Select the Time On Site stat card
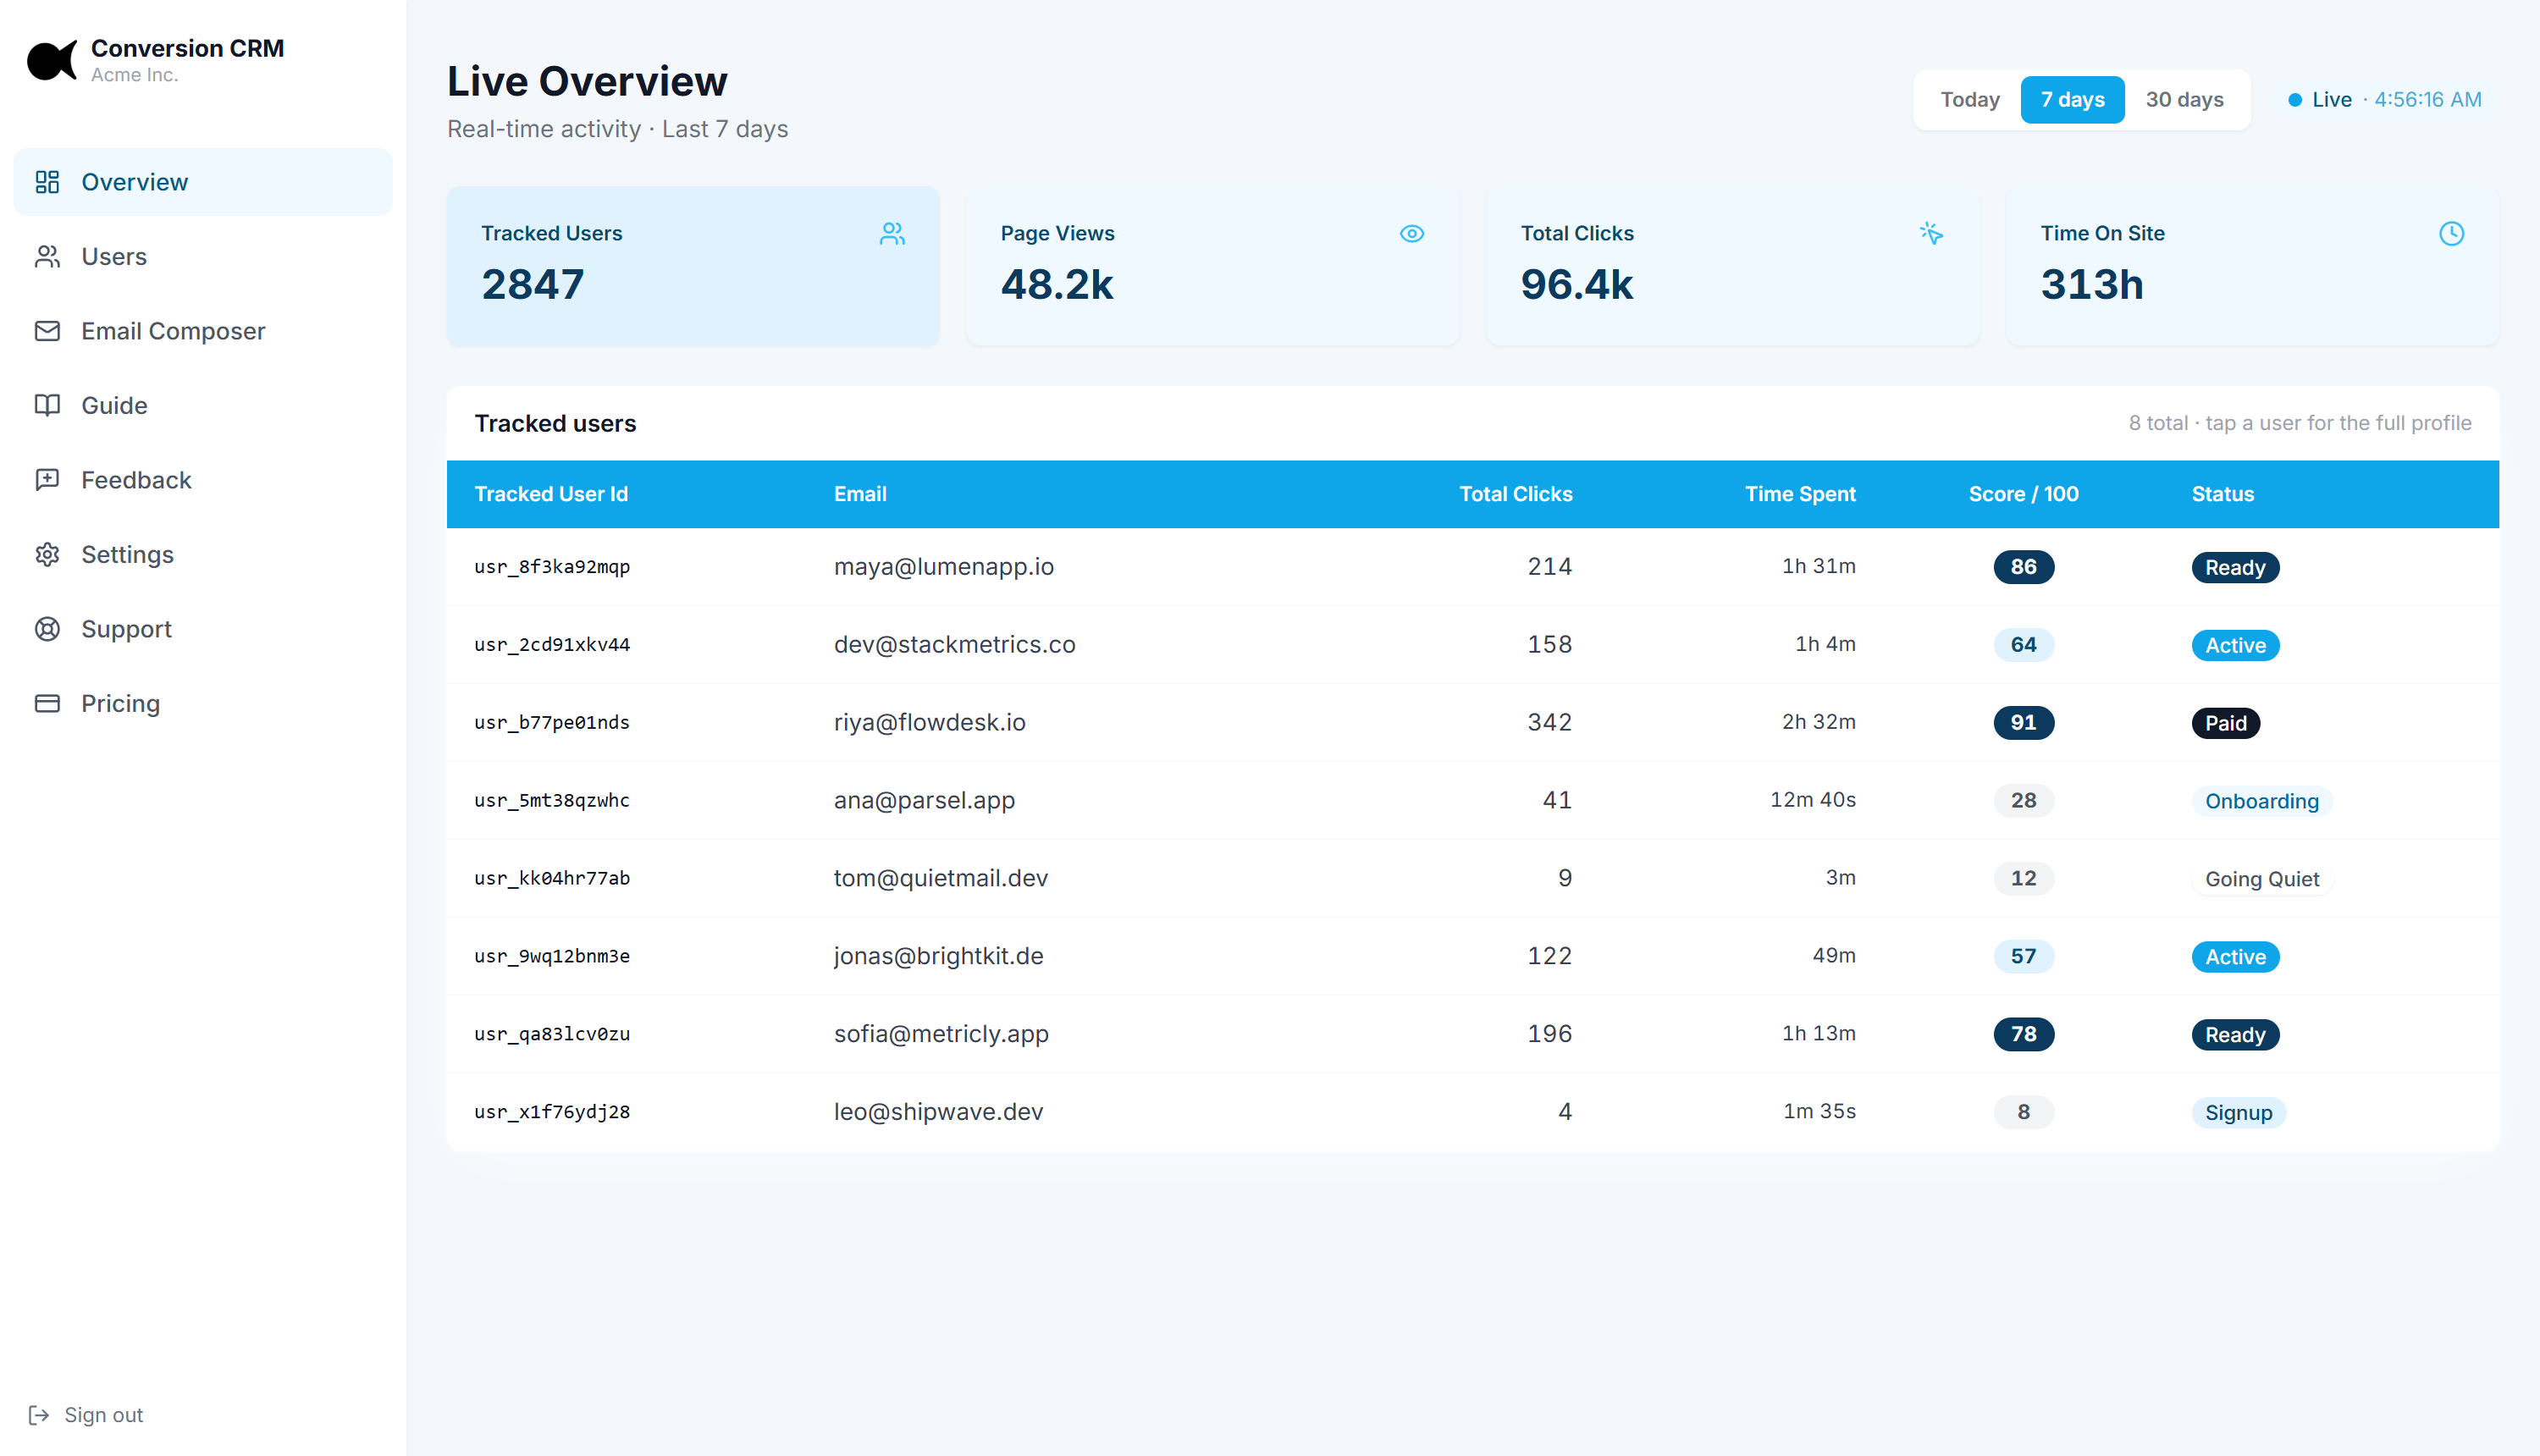Image resolution: width=2540 pixels, height=1456 pixels. [x=2252, y=266]
